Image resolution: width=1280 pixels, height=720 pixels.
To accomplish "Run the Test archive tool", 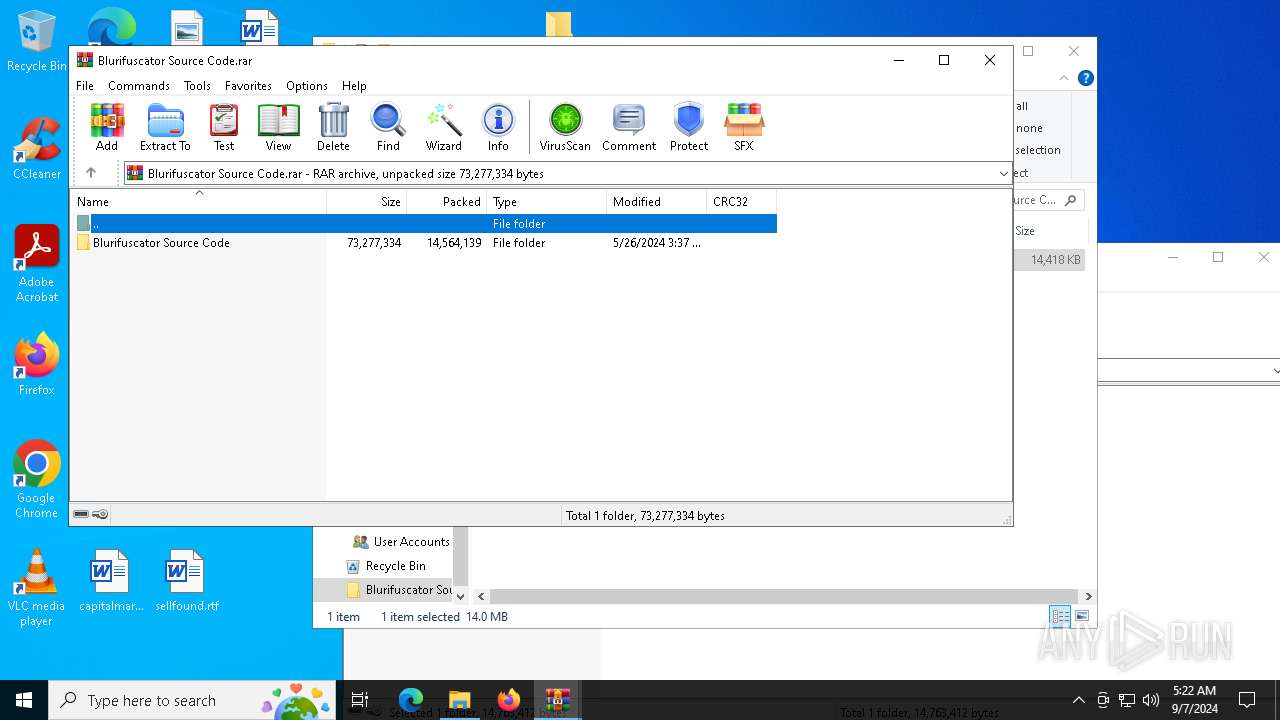I will (224, 127).
